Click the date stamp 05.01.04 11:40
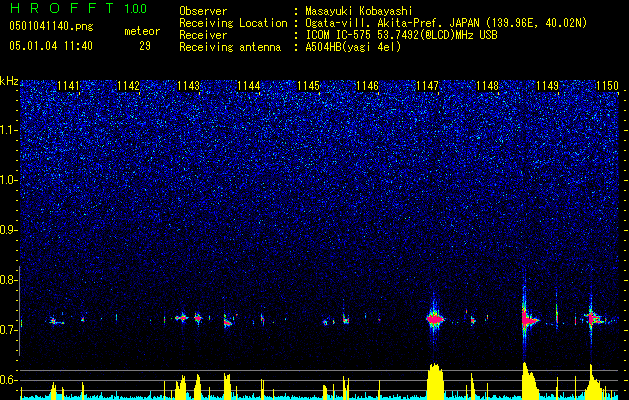Viewport: 629px width, 400px height. click(51, 46)
